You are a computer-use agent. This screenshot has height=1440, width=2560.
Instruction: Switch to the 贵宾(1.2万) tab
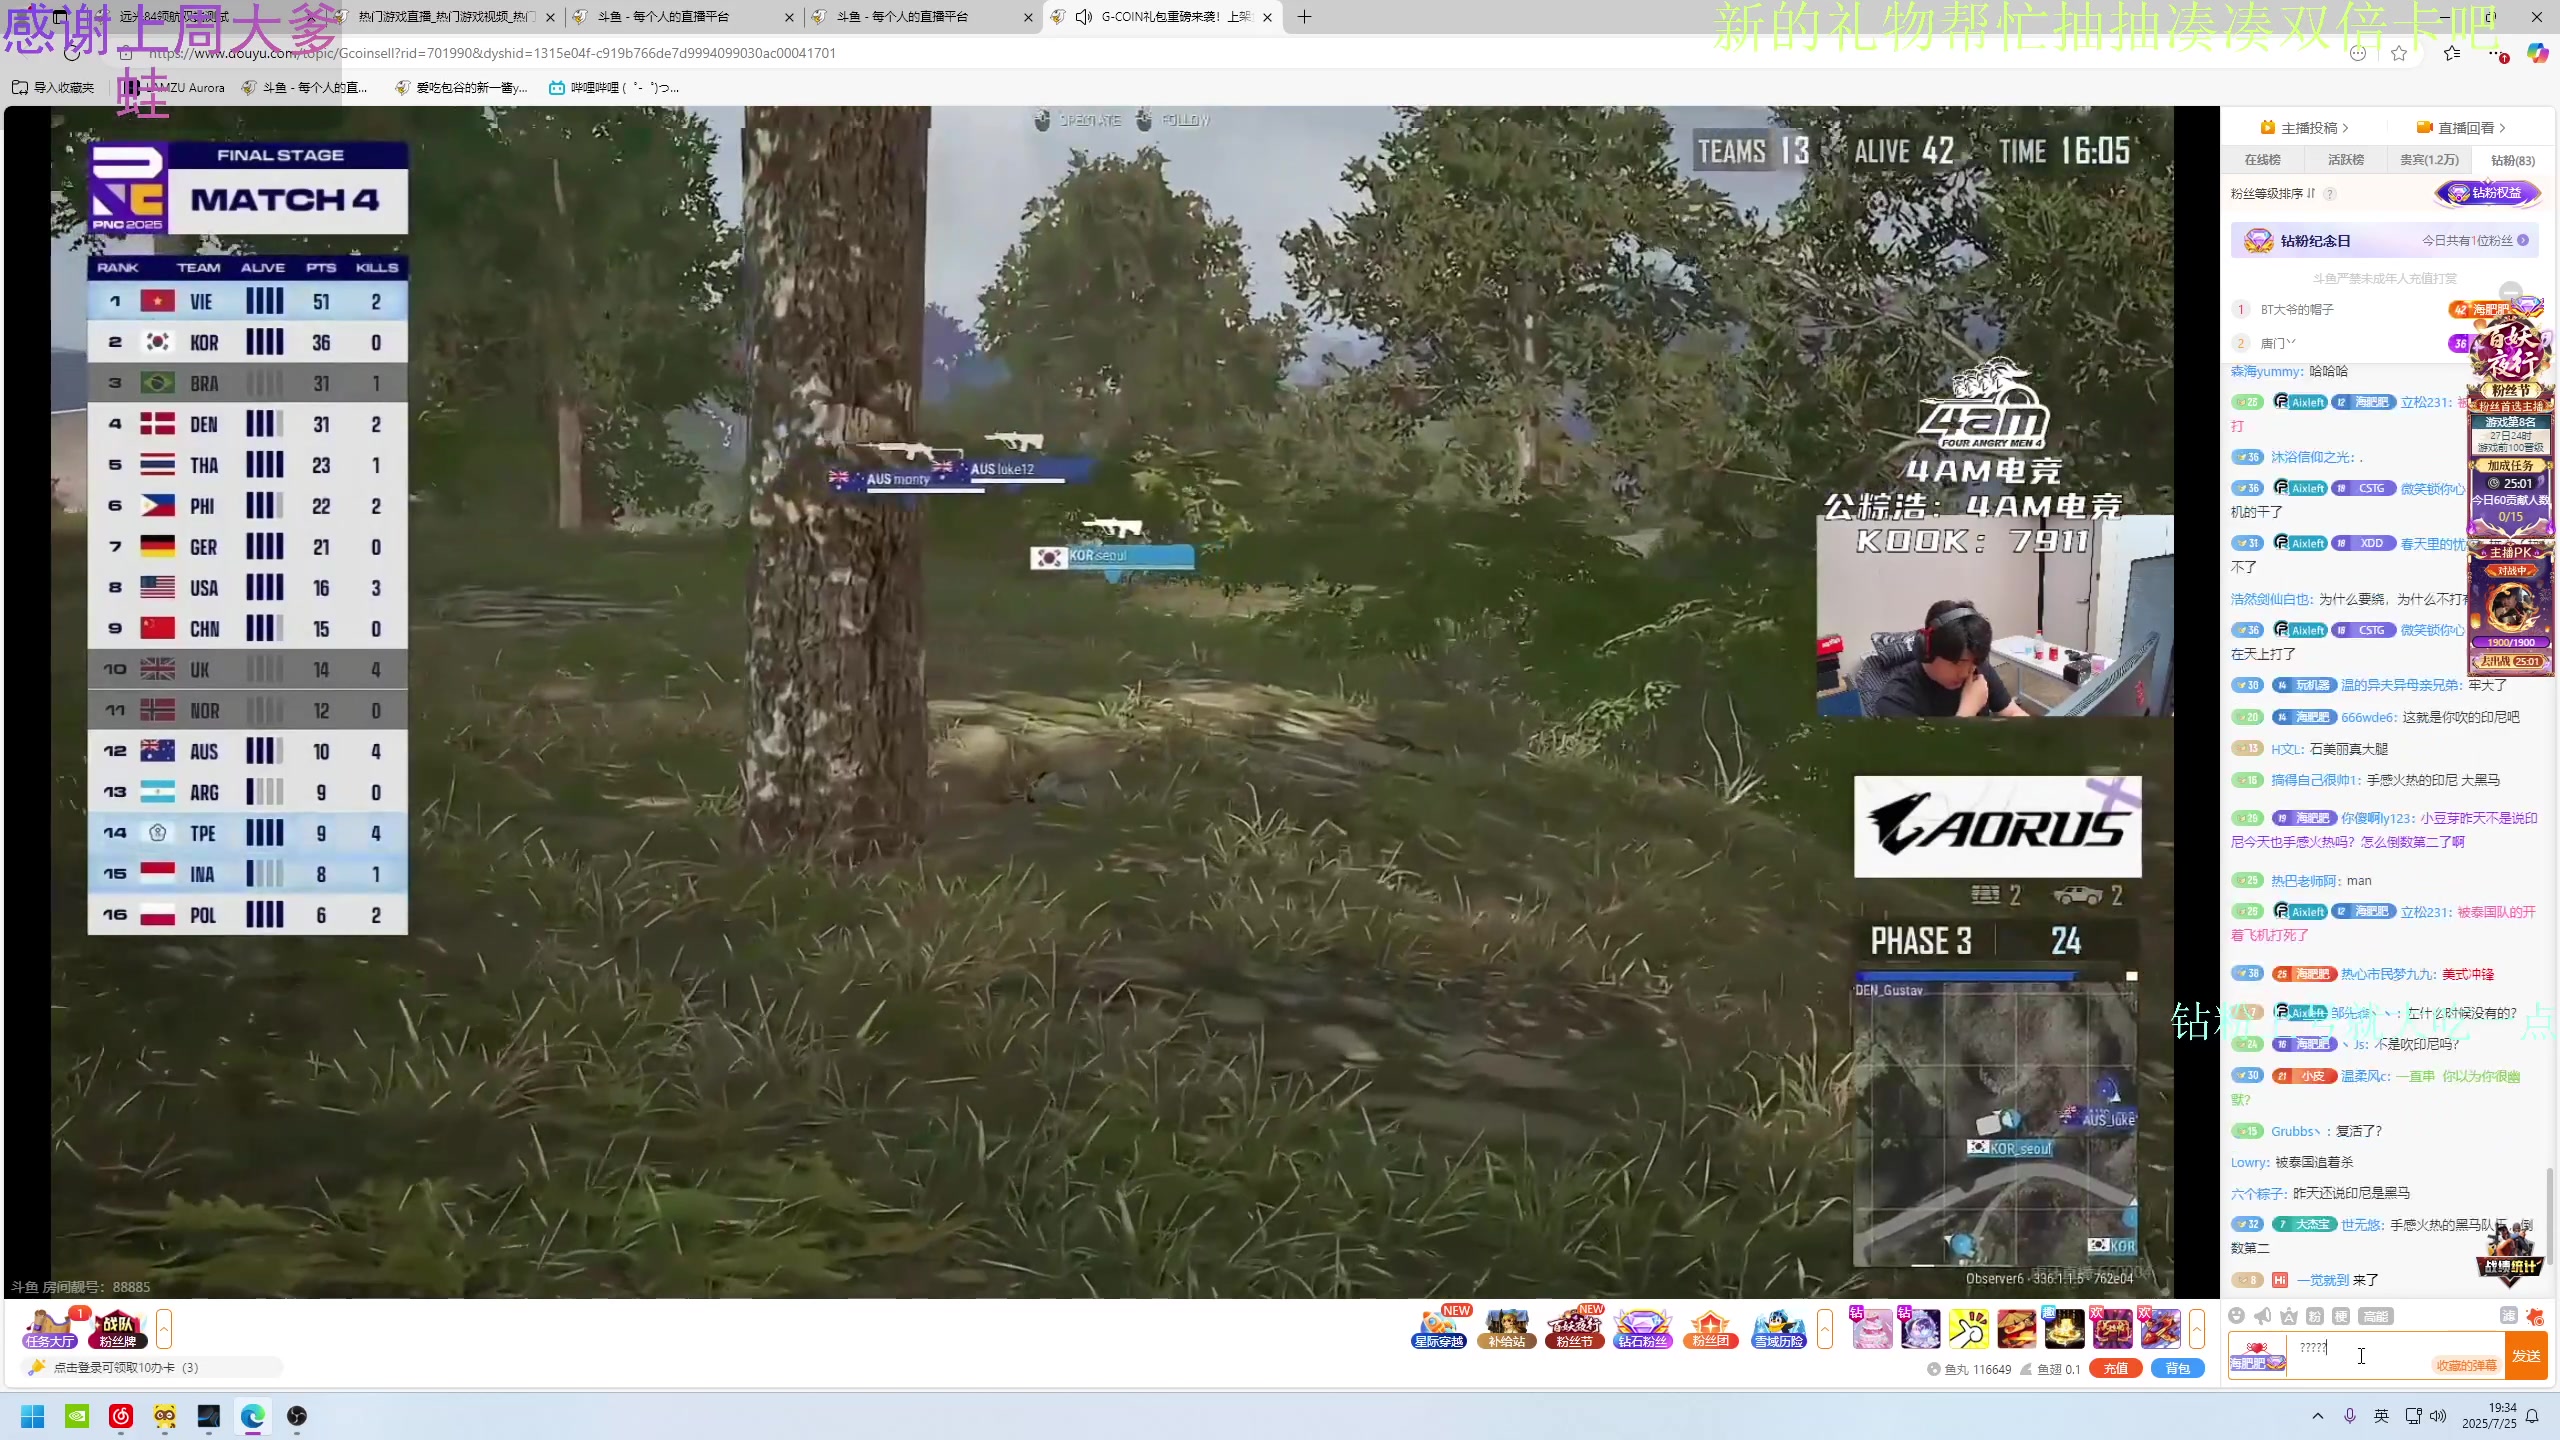click(x=2428, y=160)
